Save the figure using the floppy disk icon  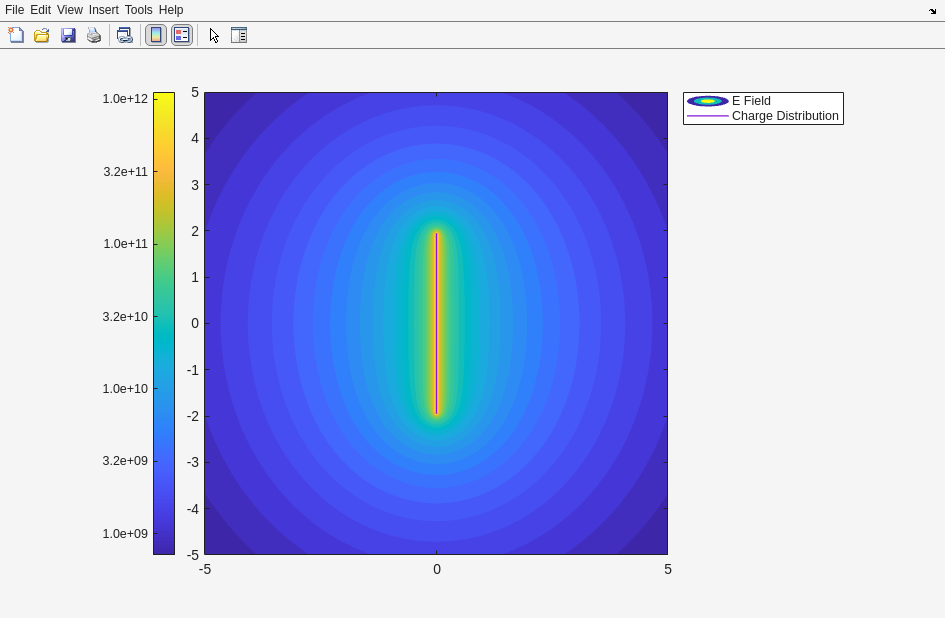68,35
